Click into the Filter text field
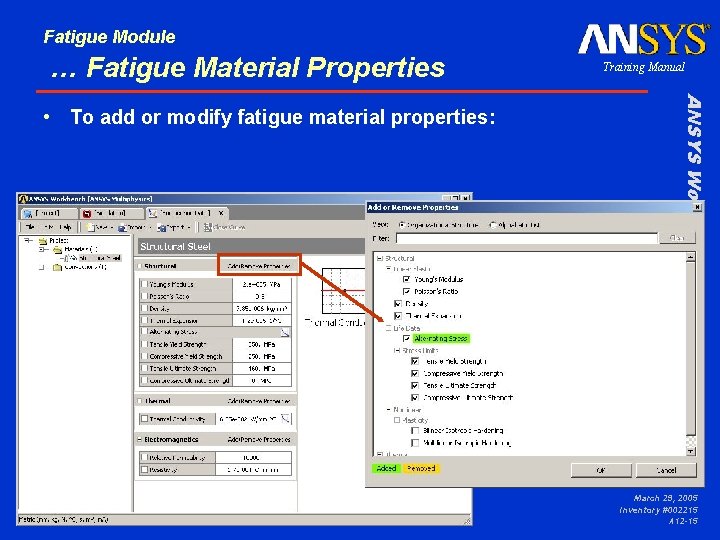 [527, 238]
